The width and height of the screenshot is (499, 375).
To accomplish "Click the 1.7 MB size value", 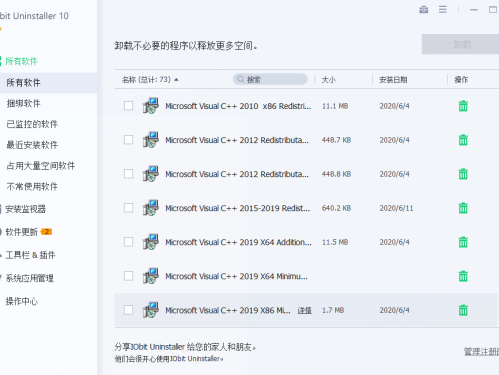I will (333, 310).
